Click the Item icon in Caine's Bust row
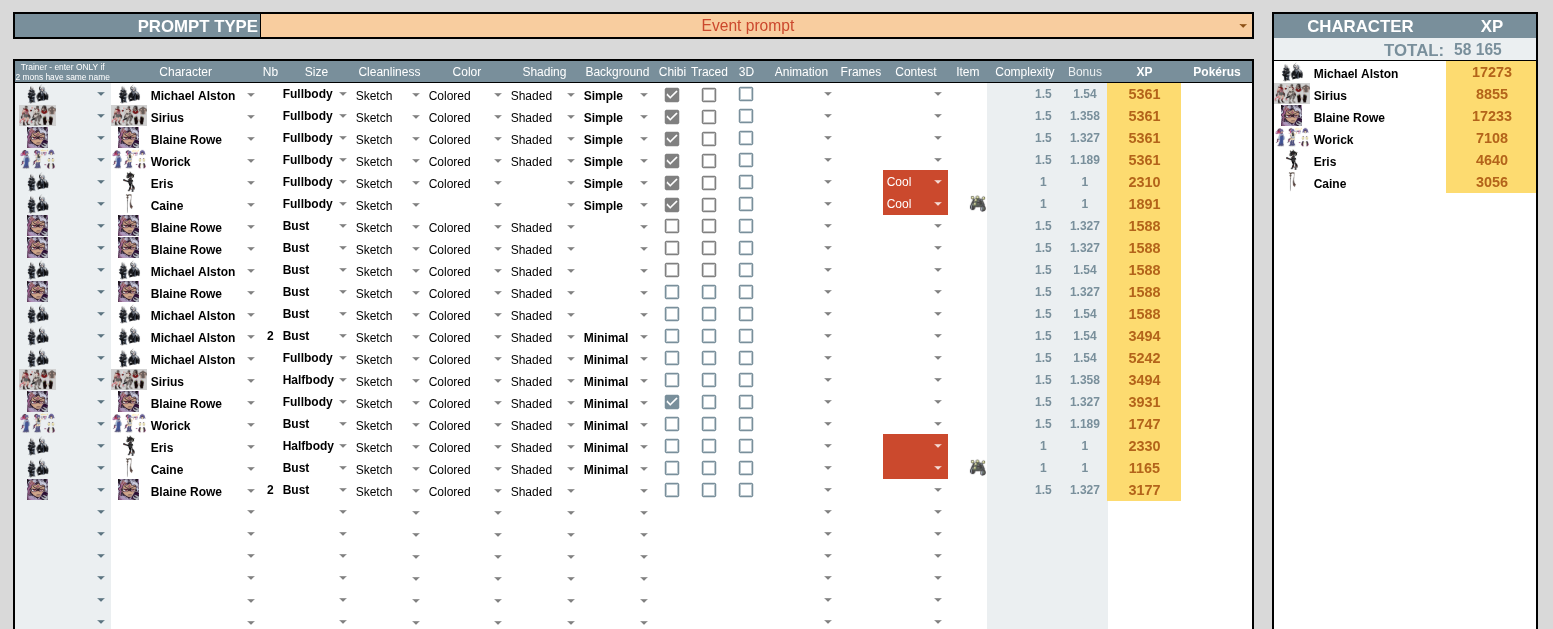1553x629 pixels. tap(977, 468)
